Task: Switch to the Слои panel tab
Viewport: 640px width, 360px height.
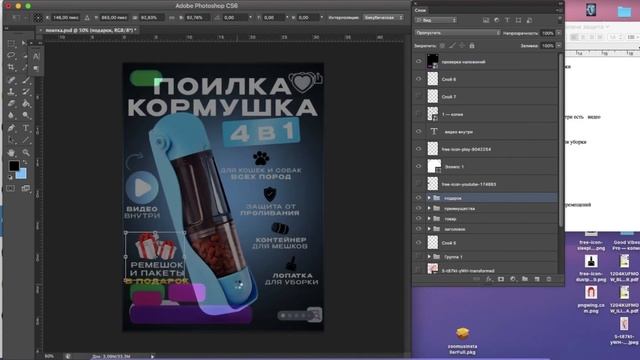Action: click(x=420, y=10)
